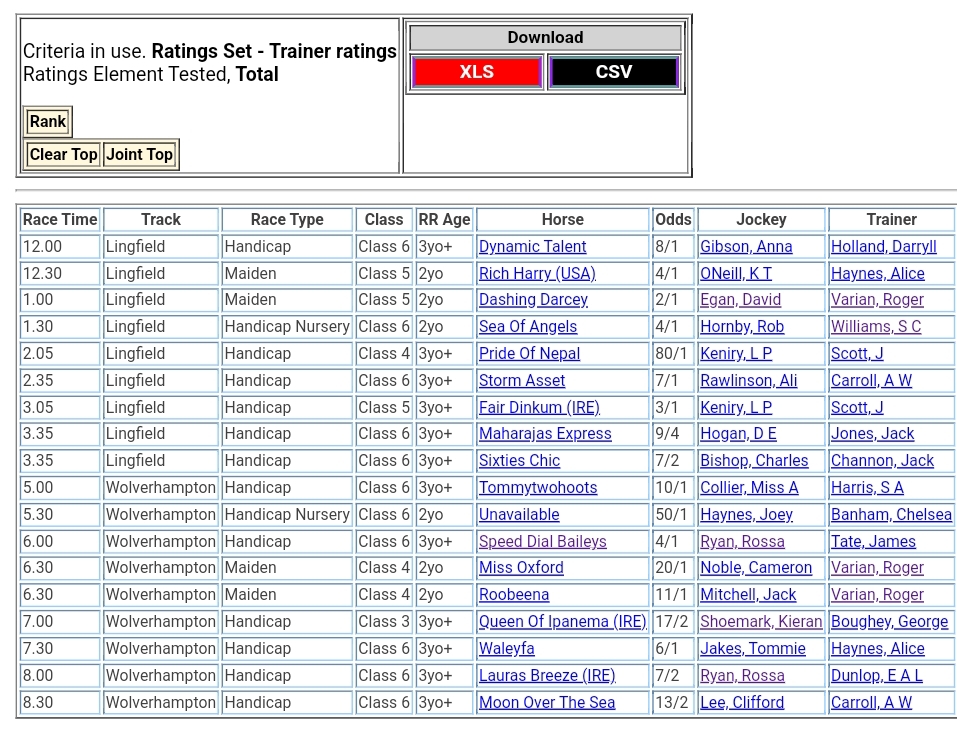Click the Pride Of Nepal horse link
Screen dimensions: 957x738
(x=529, y=354)
